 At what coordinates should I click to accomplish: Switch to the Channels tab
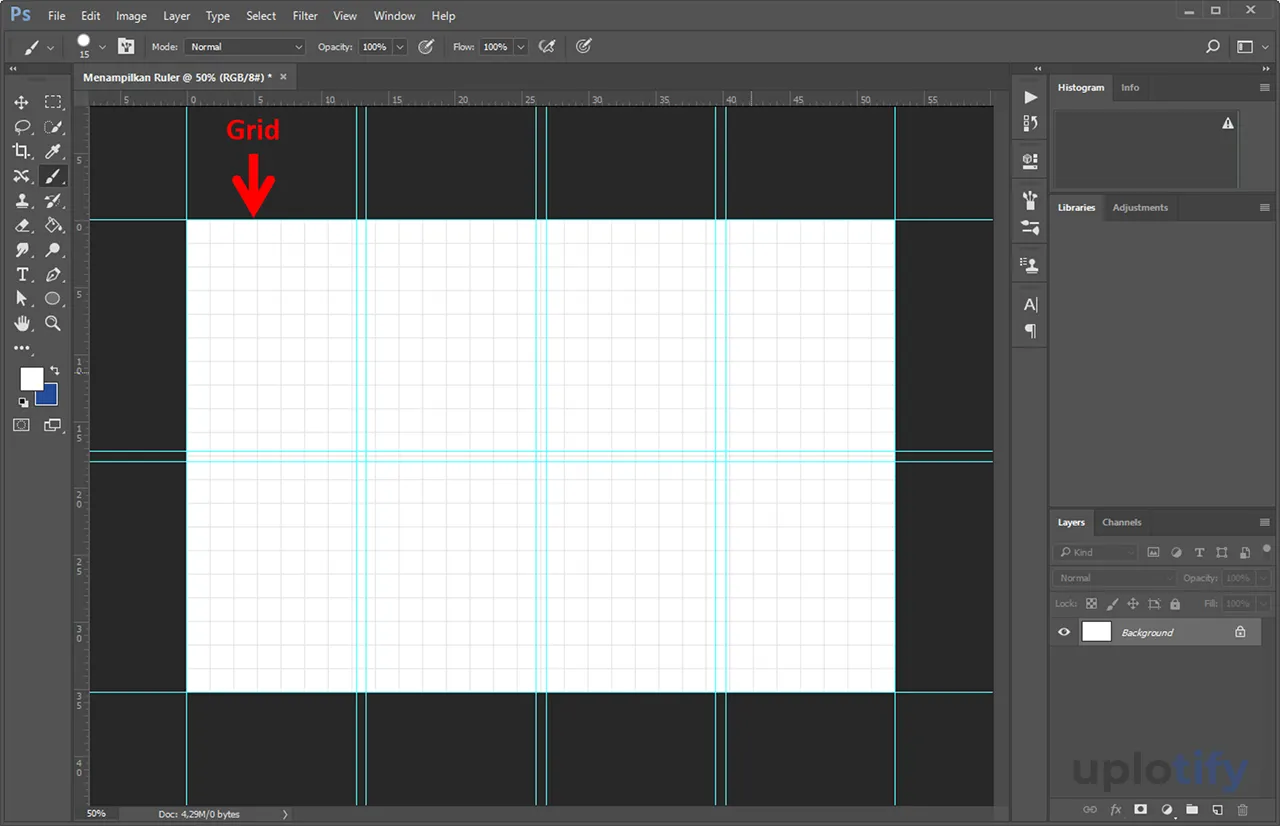click(1122, 522)
